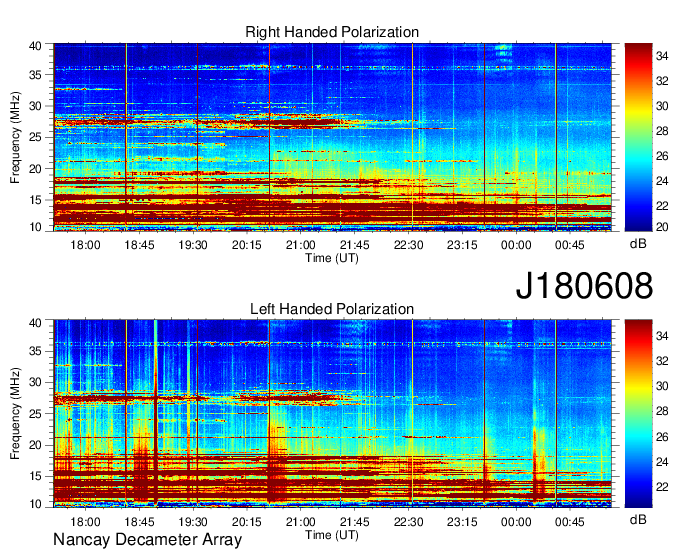Select the bottom spectrogram color bar
The width and height of the screenshot is (680, 552).
638,414
